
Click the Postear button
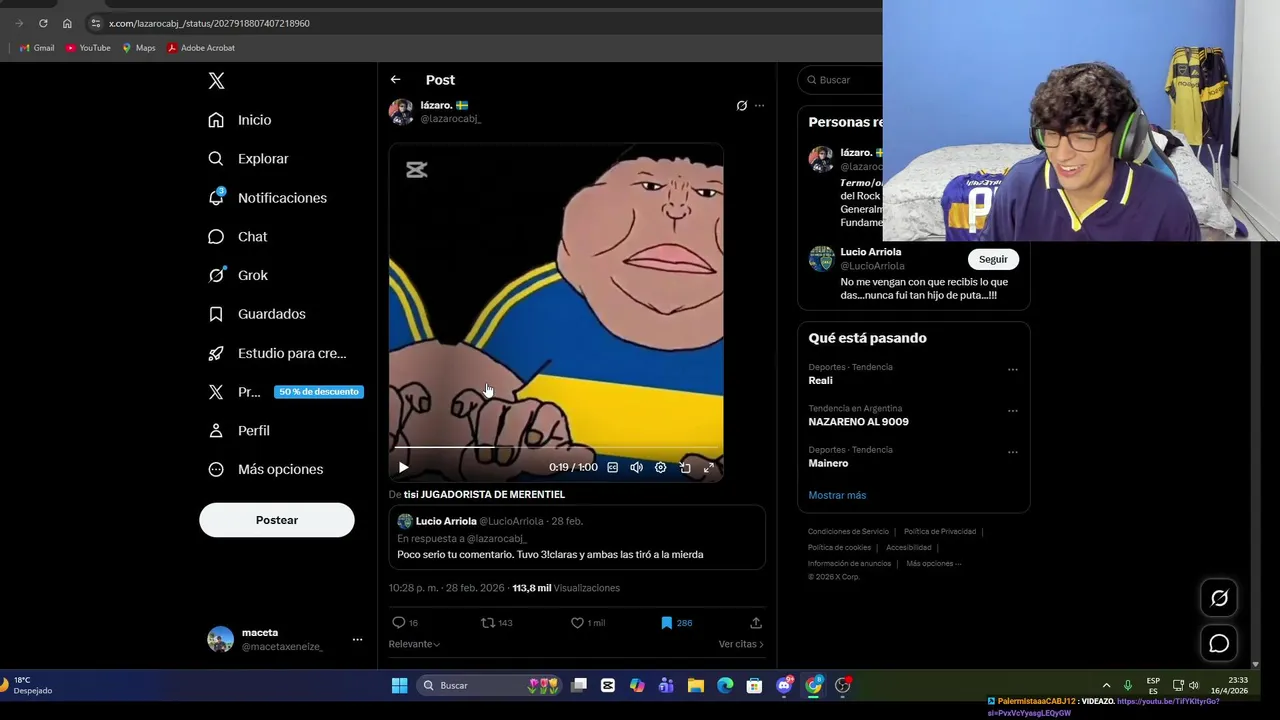click(x=277, y=520)
